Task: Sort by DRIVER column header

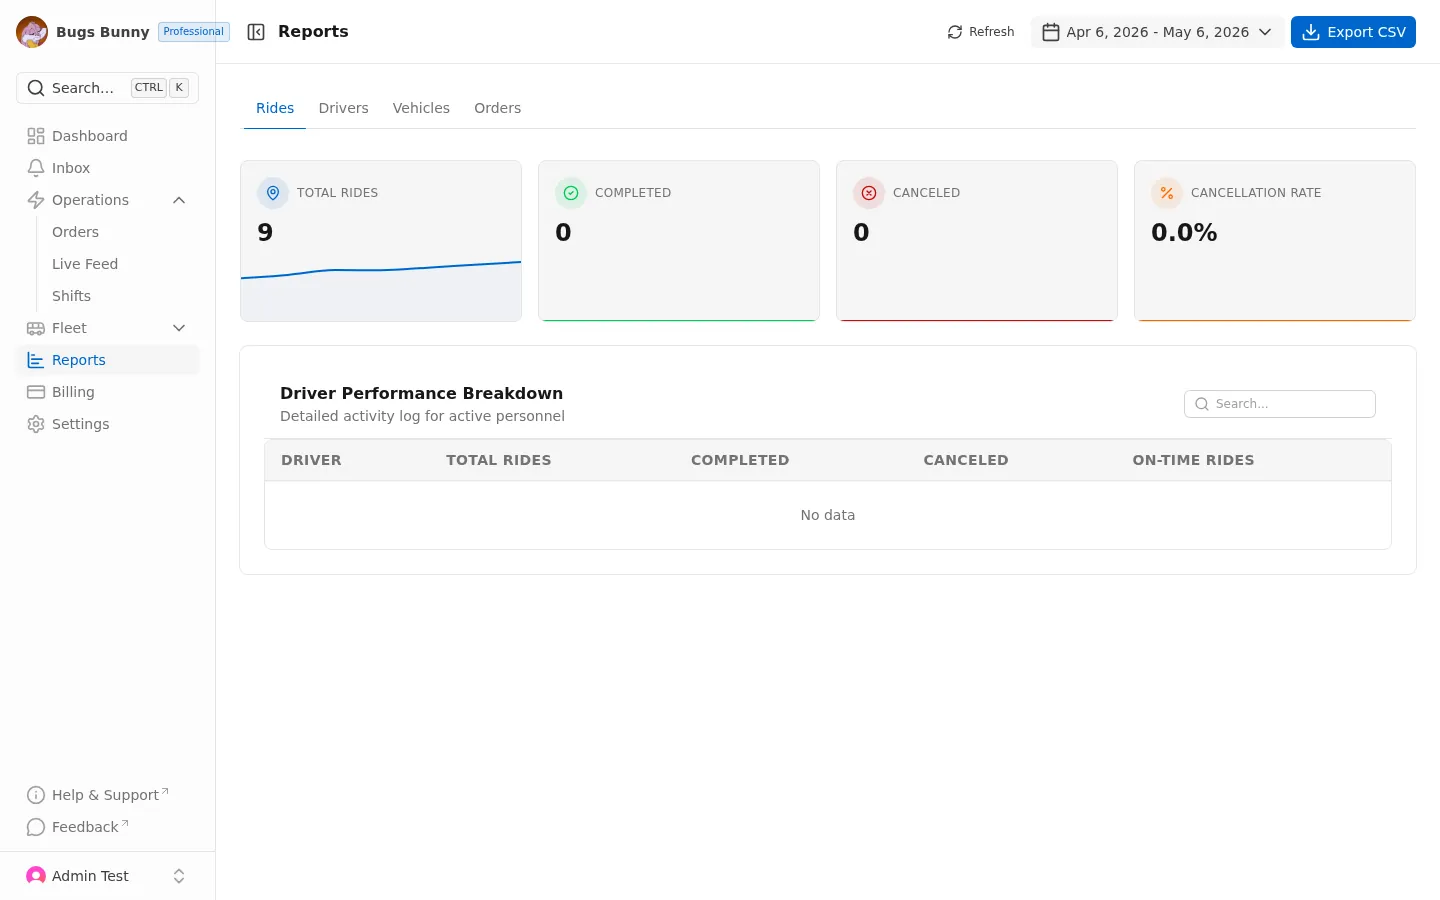Action: point(311,460)
